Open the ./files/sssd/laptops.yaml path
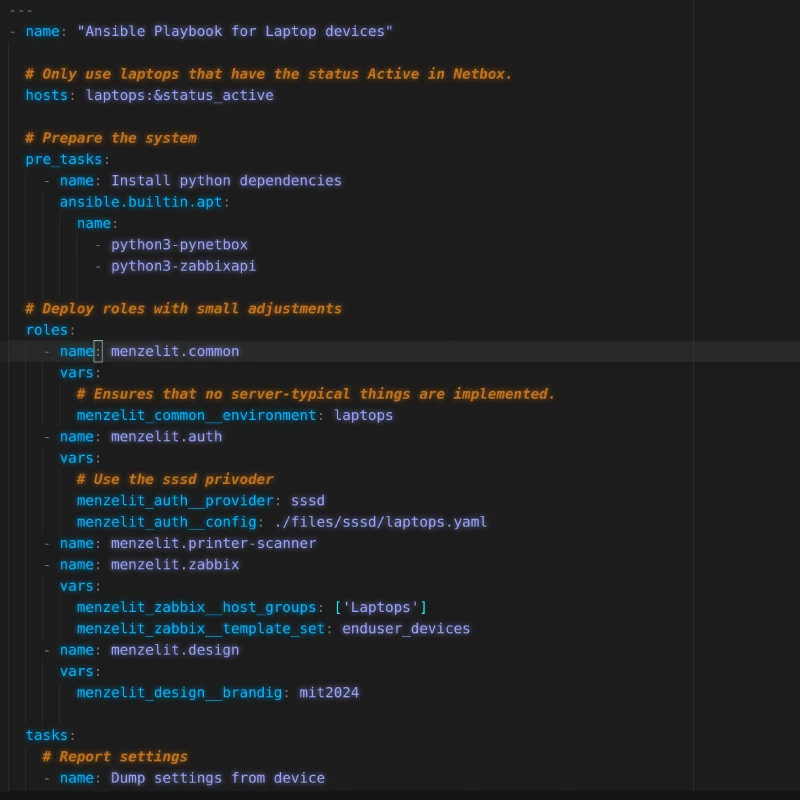 (x=381, y=522)
